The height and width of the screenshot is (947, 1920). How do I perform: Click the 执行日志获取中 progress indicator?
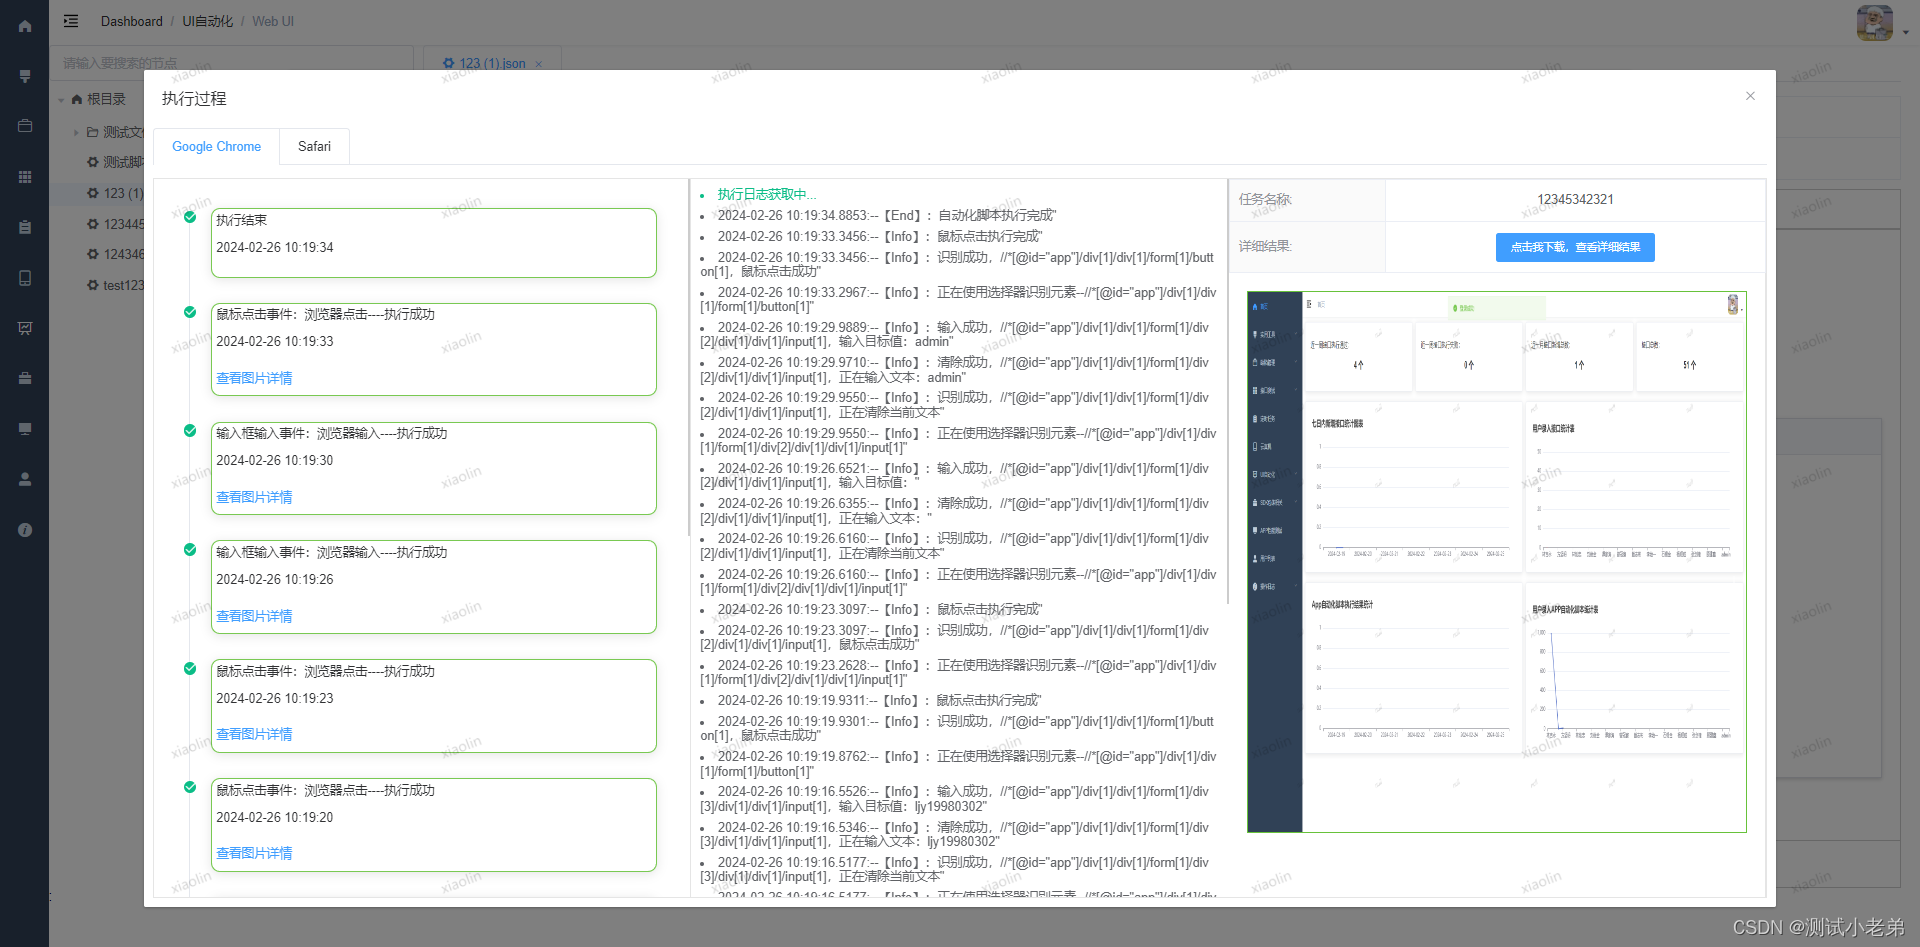point(765,194)
